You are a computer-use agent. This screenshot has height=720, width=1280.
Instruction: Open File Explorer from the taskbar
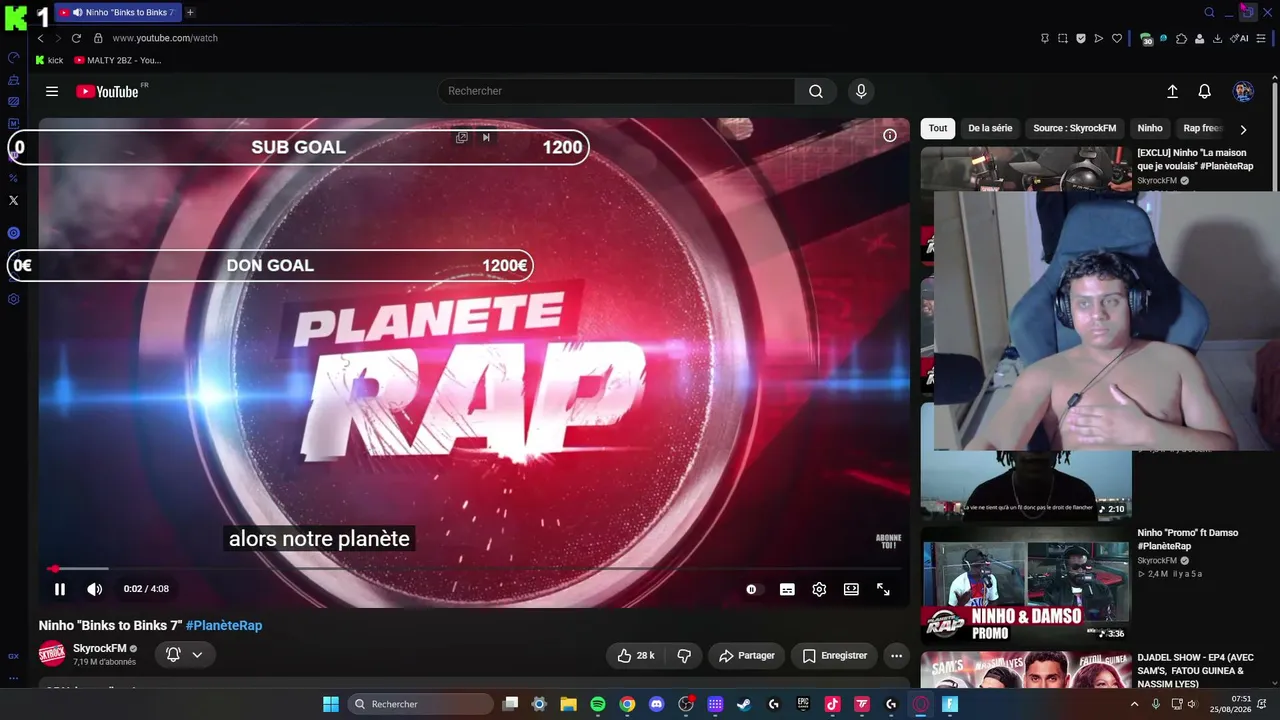pos(568,704)
